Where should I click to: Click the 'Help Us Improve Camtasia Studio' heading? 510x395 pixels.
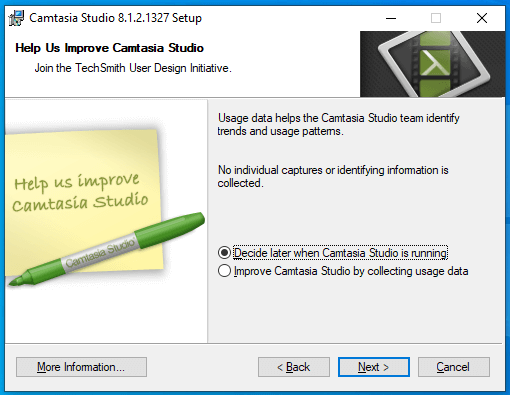pos(109,48)
